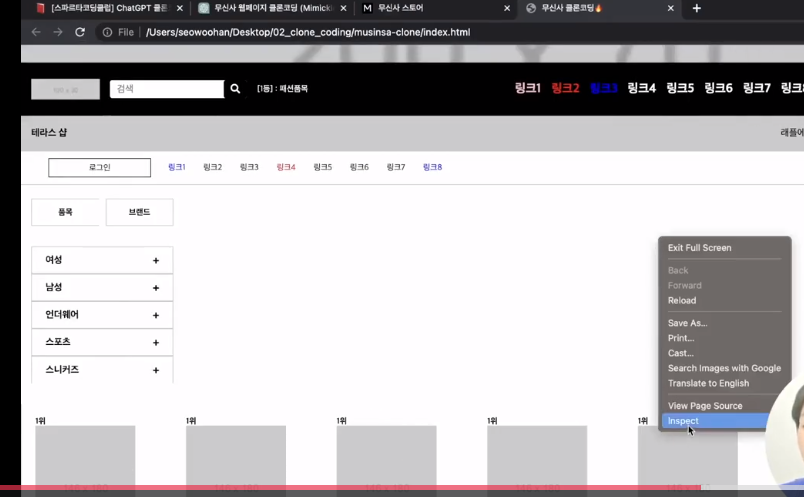Choose Print... in the context menu
The height and width of the screenshot is (497, 804).
pos(681,338)
